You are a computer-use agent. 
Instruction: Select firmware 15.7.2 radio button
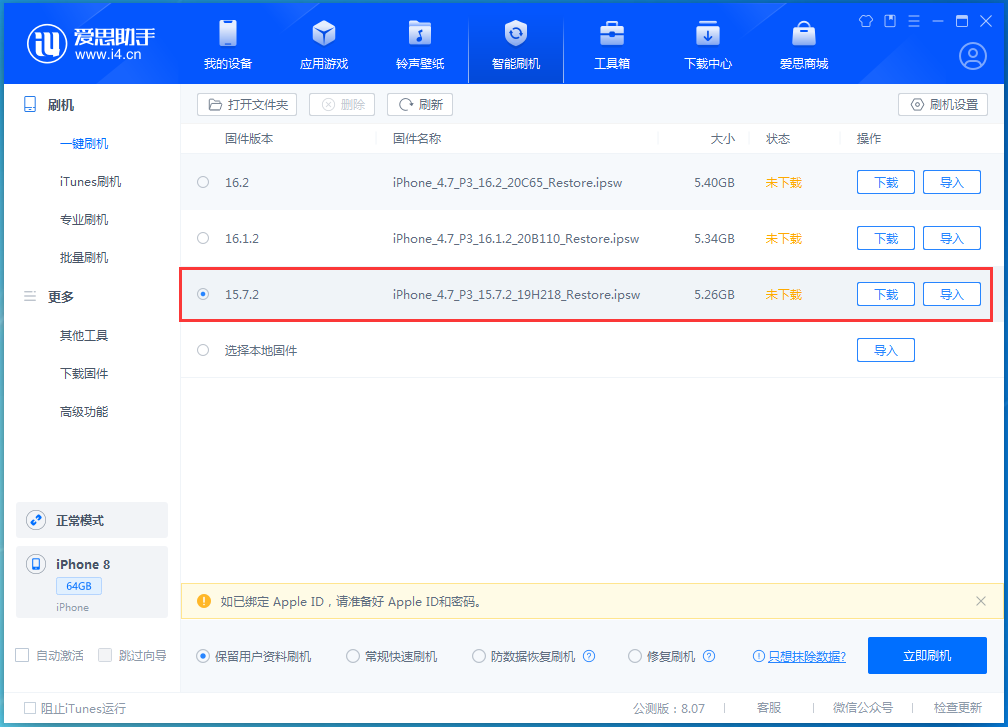pyautogui.click(x=203, y=294)
